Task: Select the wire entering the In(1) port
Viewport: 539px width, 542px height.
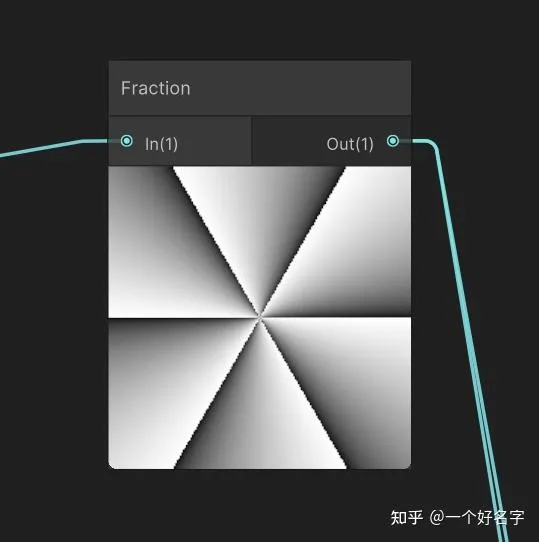Action: (55, 147)
